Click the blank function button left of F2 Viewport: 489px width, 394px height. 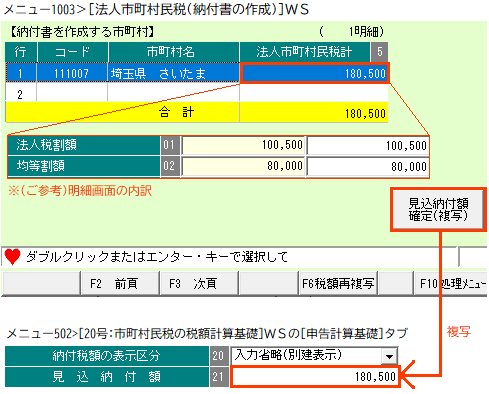(x=41, y=283)
